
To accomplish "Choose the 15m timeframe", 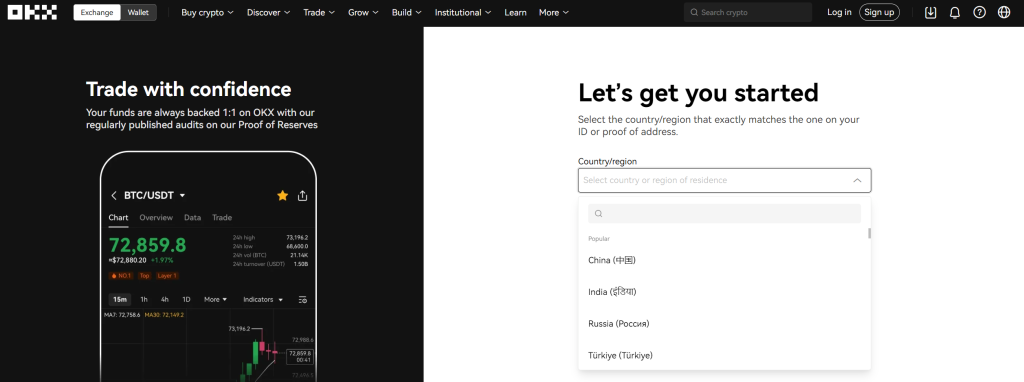I will point(120,299).
